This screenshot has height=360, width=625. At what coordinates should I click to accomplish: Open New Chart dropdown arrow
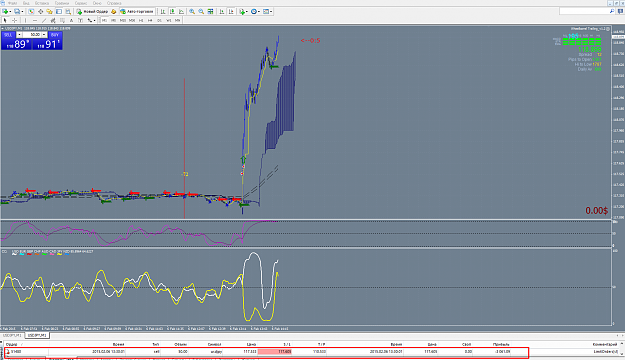pos(10,12)
